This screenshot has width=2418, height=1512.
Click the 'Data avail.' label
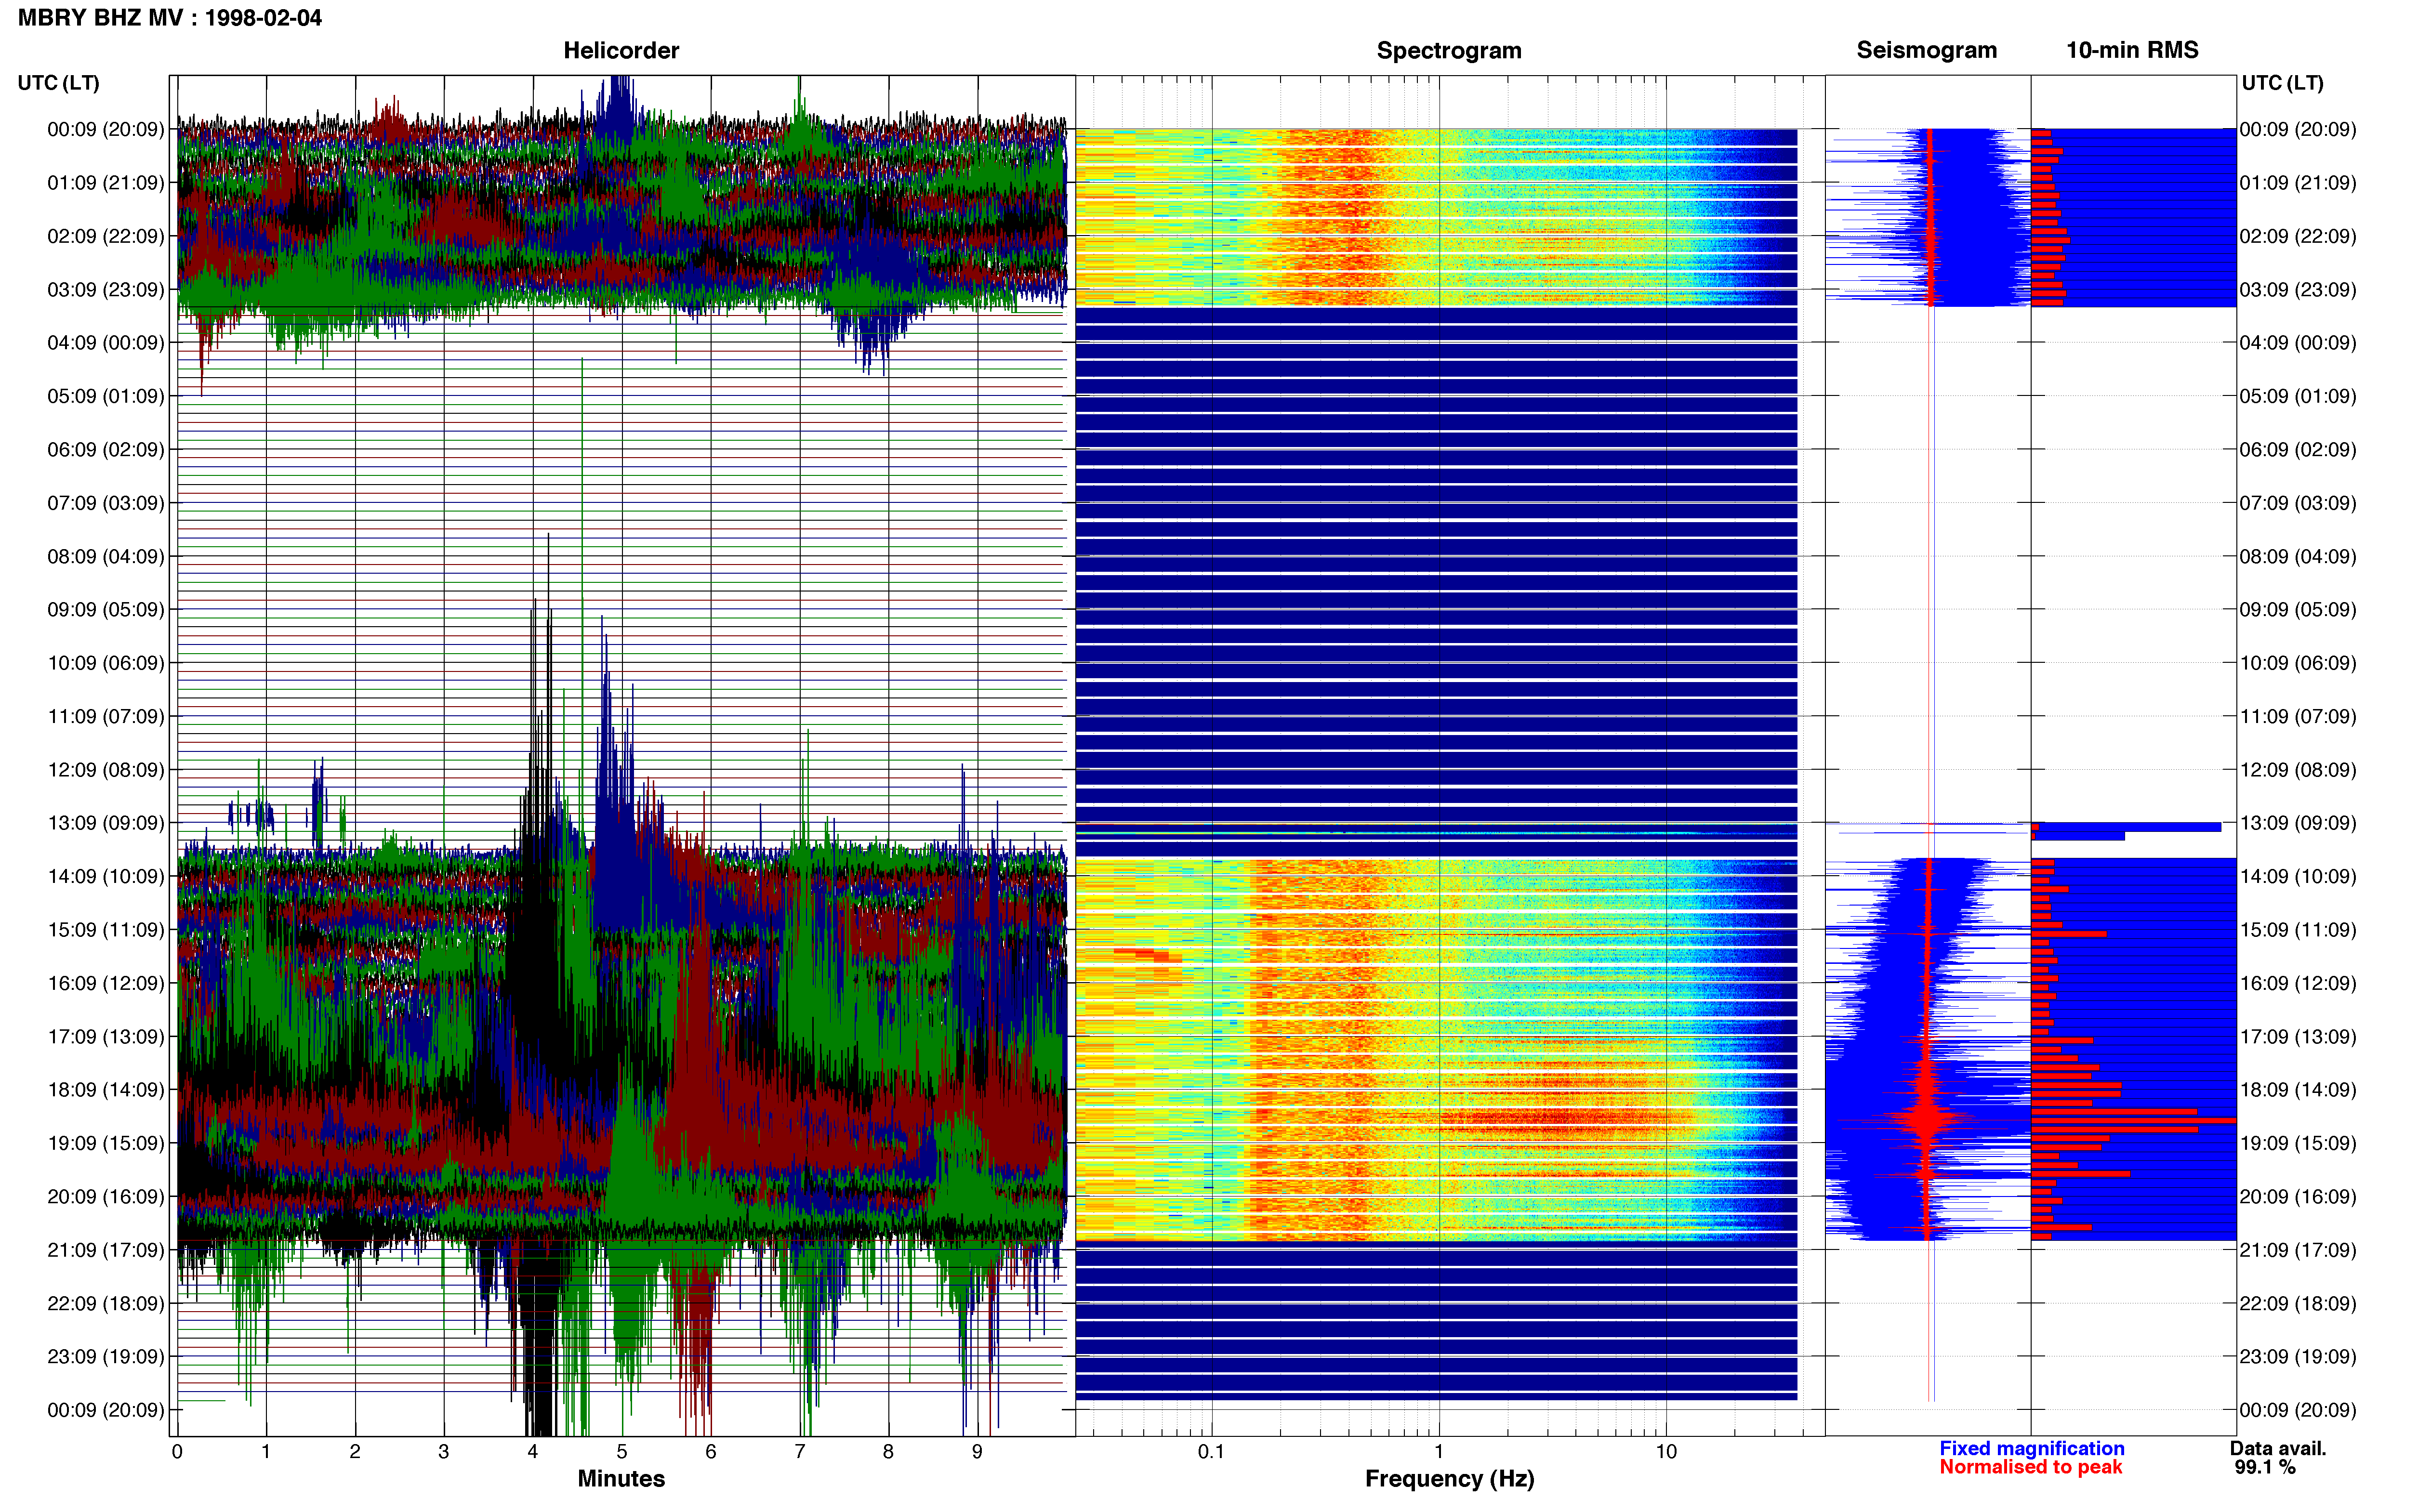[2278, 1449]
